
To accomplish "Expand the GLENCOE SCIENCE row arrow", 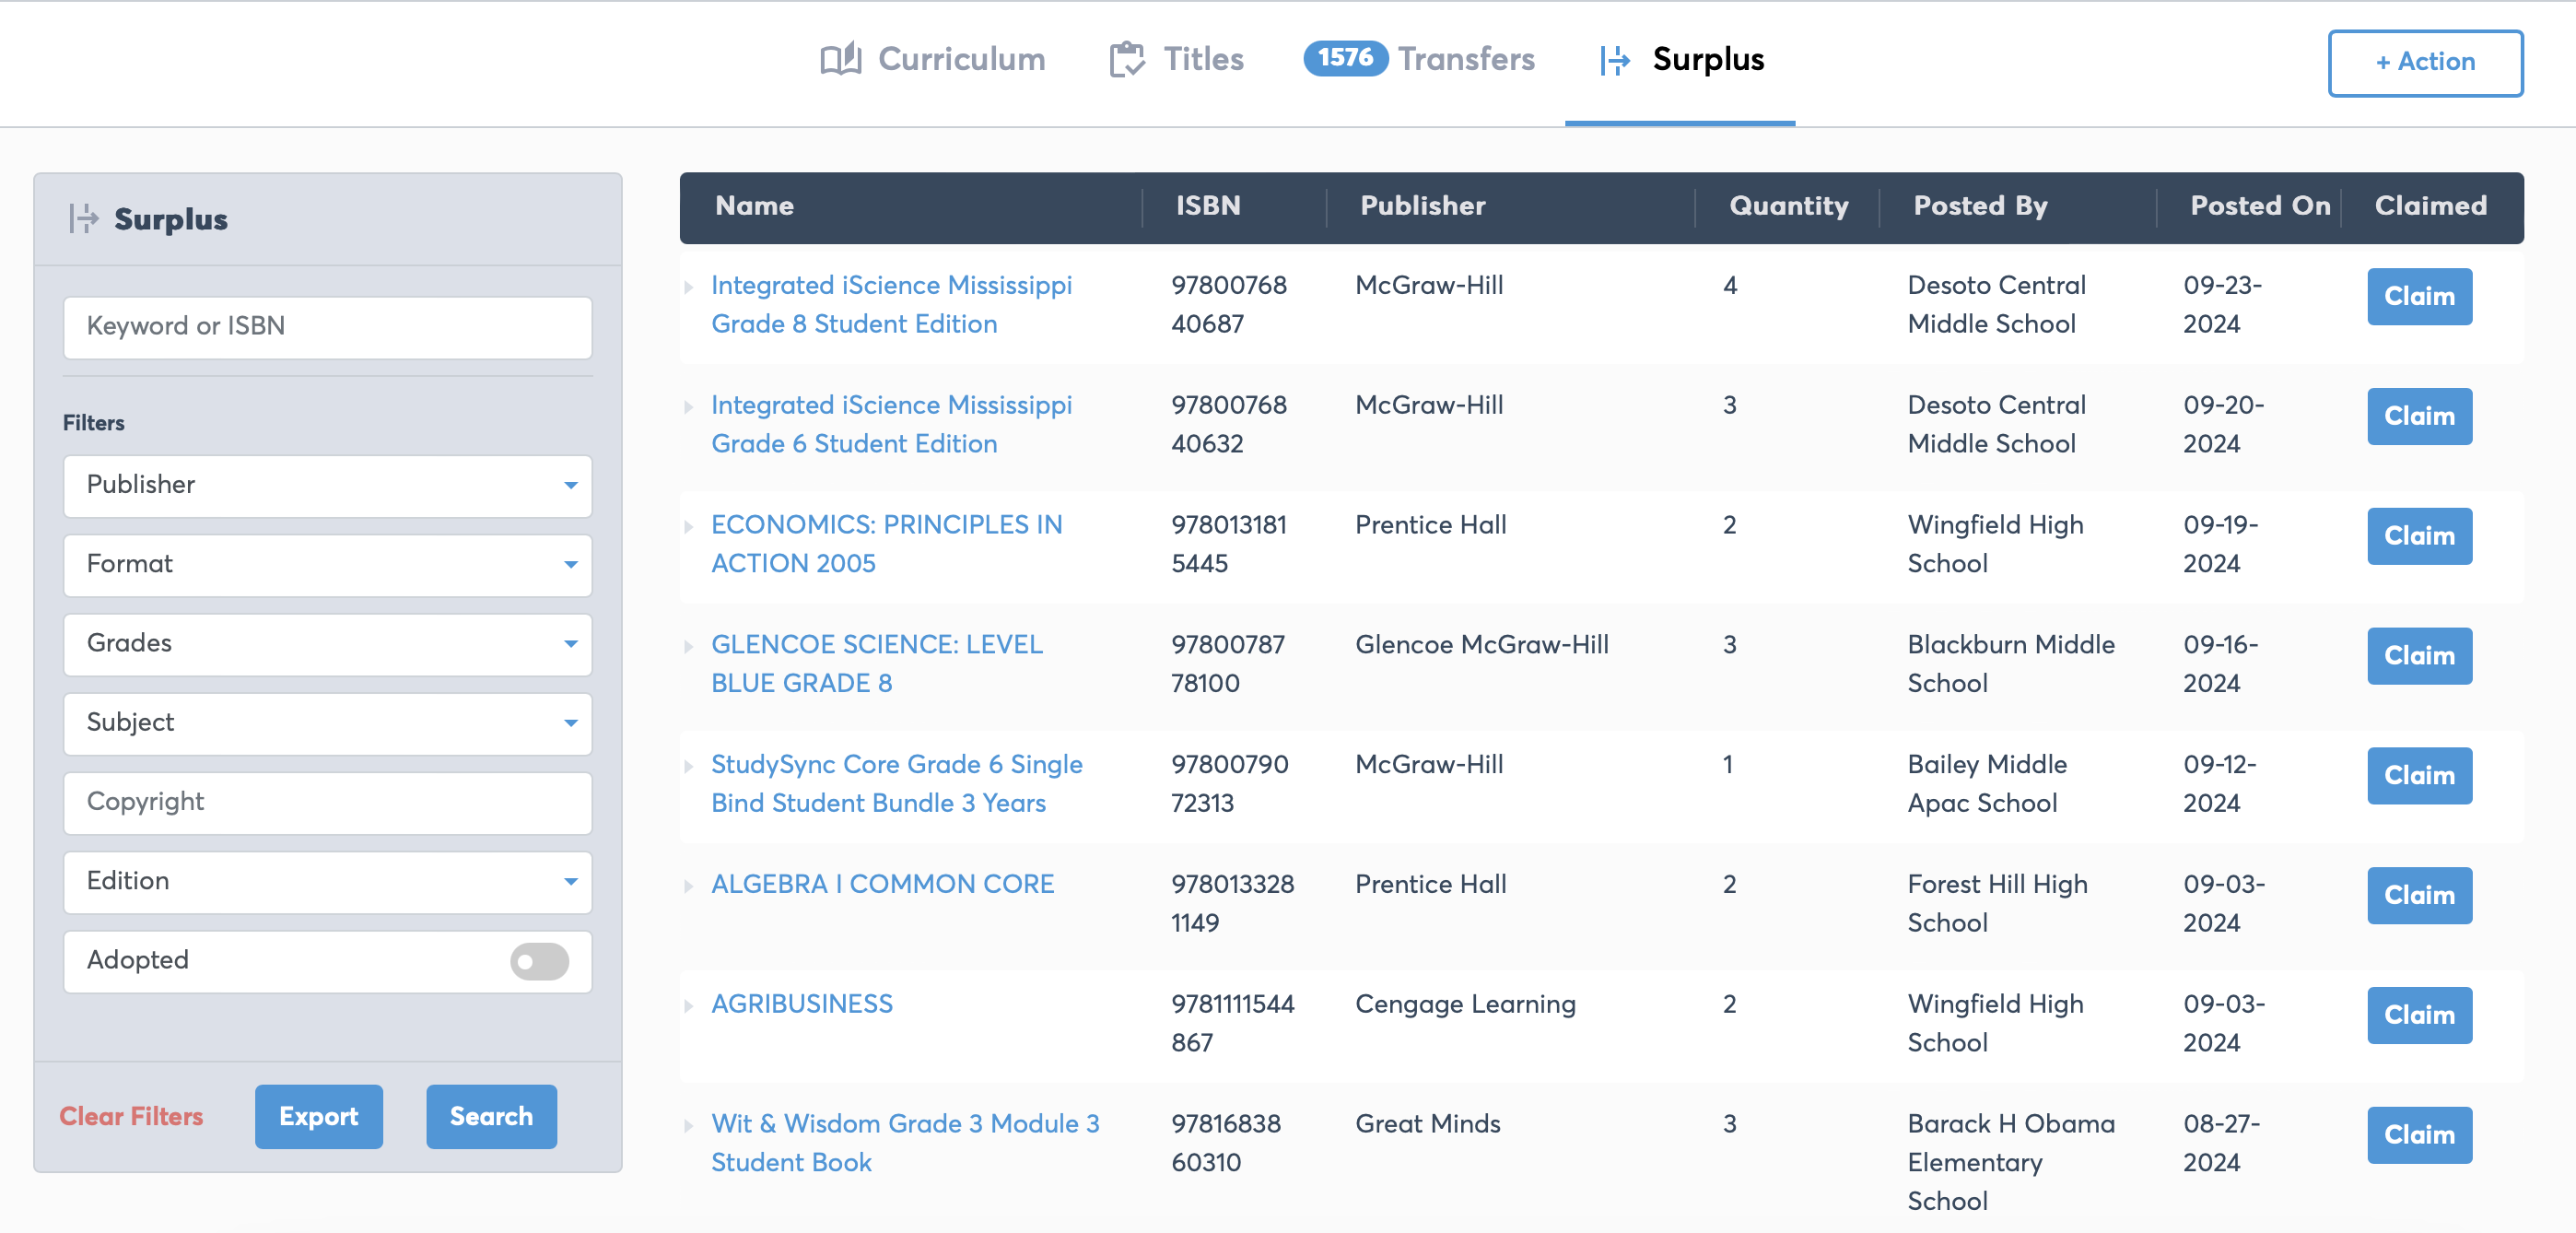I will 689,647.
